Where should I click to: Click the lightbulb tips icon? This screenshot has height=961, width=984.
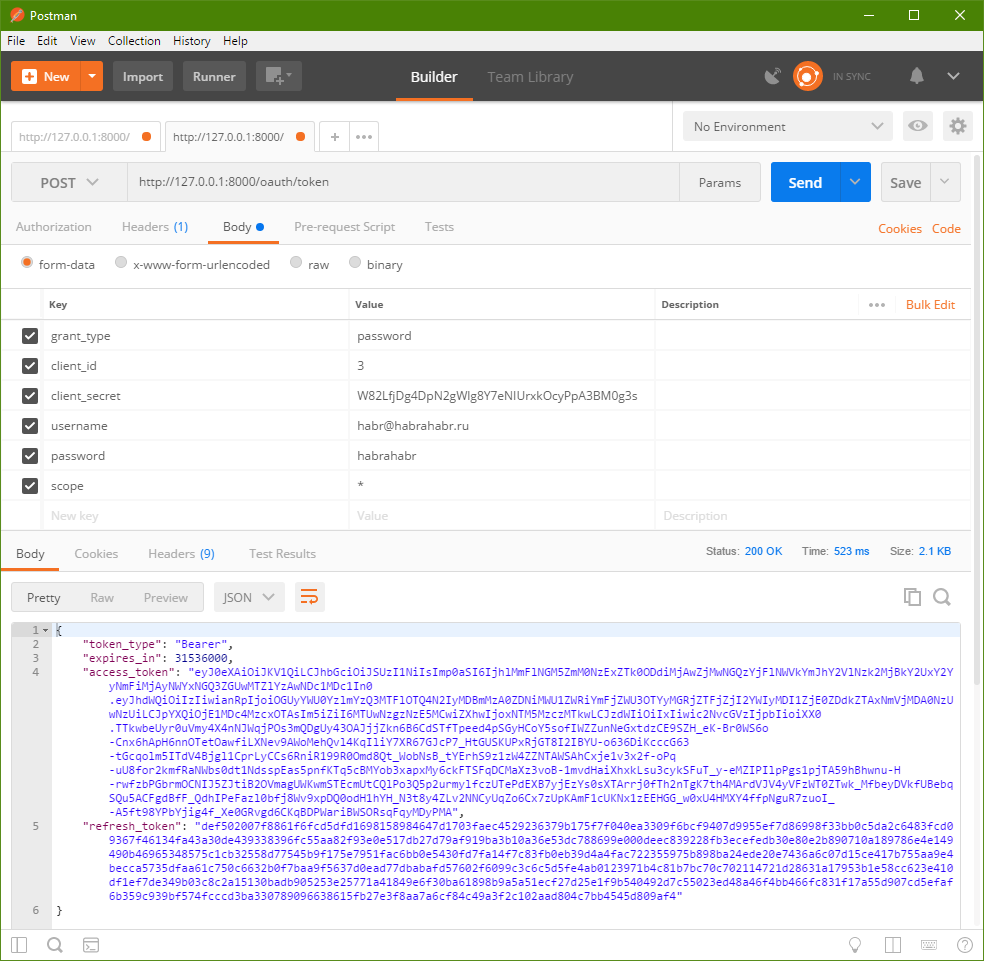[x=855, y=945]
